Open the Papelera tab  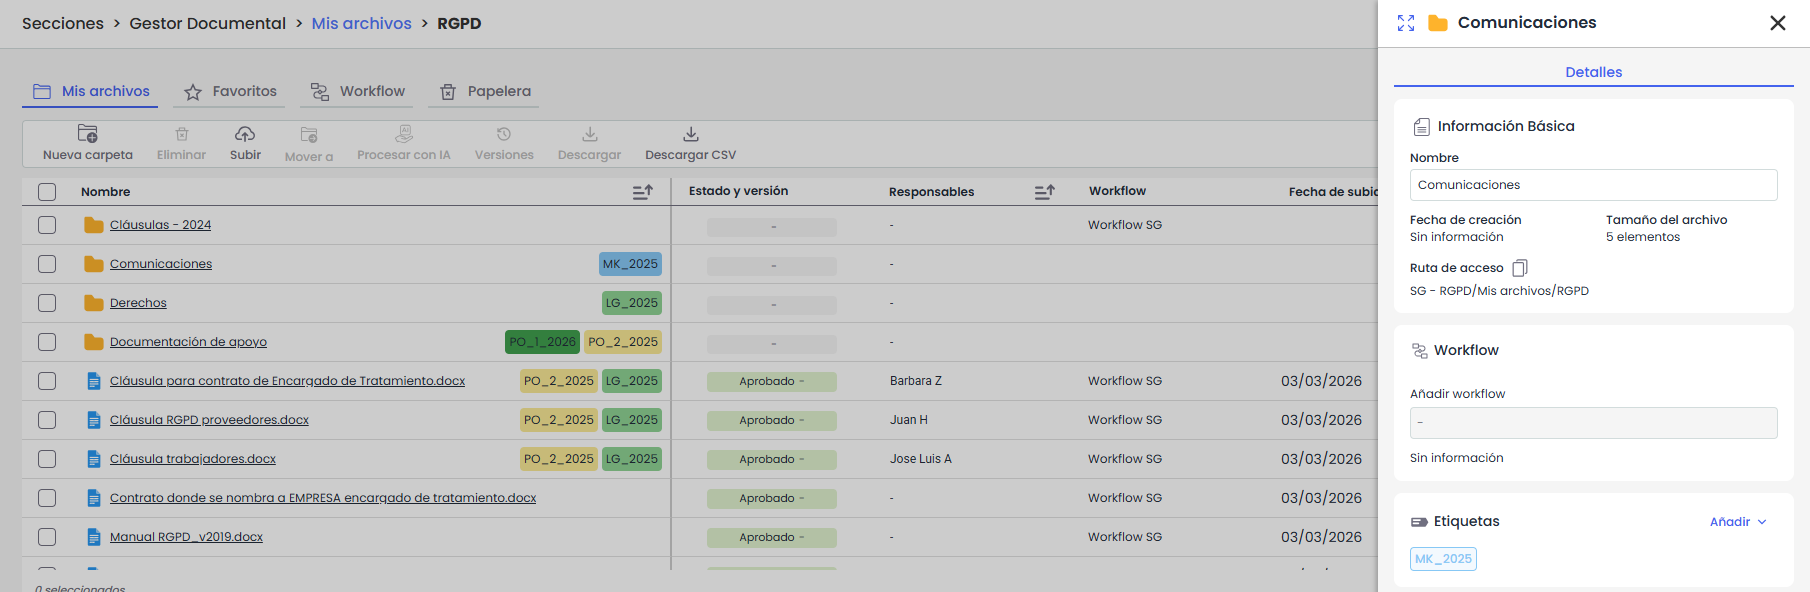[x=485, y=92]
